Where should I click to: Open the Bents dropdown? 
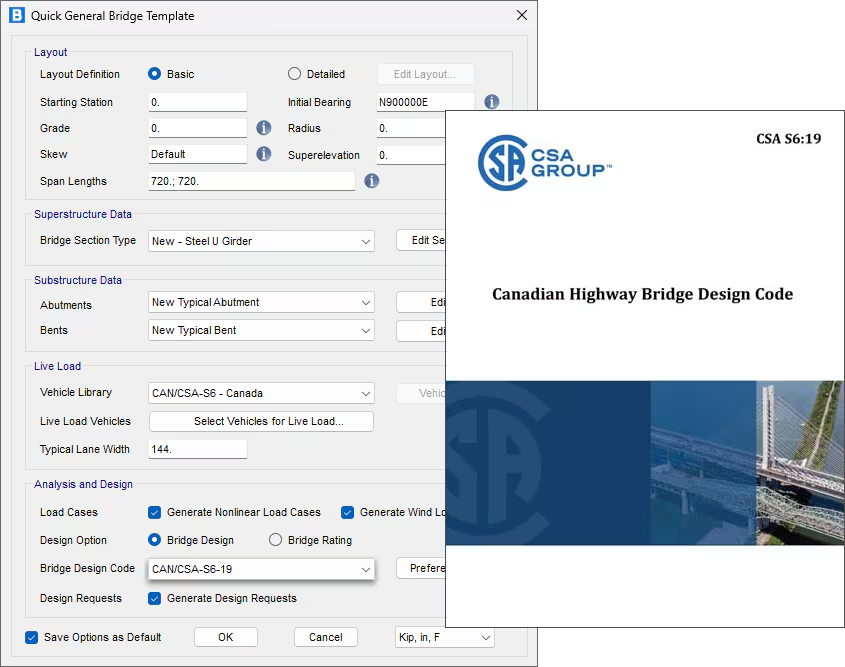(261, 330)
